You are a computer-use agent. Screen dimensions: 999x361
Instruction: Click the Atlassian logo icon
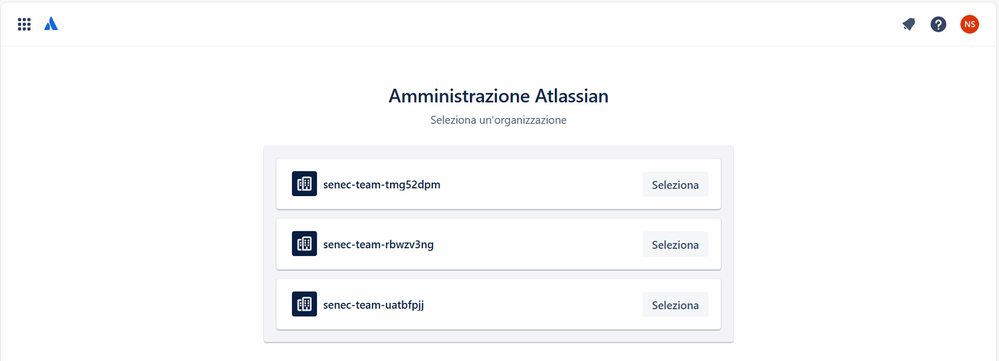(x=51, y=24)
